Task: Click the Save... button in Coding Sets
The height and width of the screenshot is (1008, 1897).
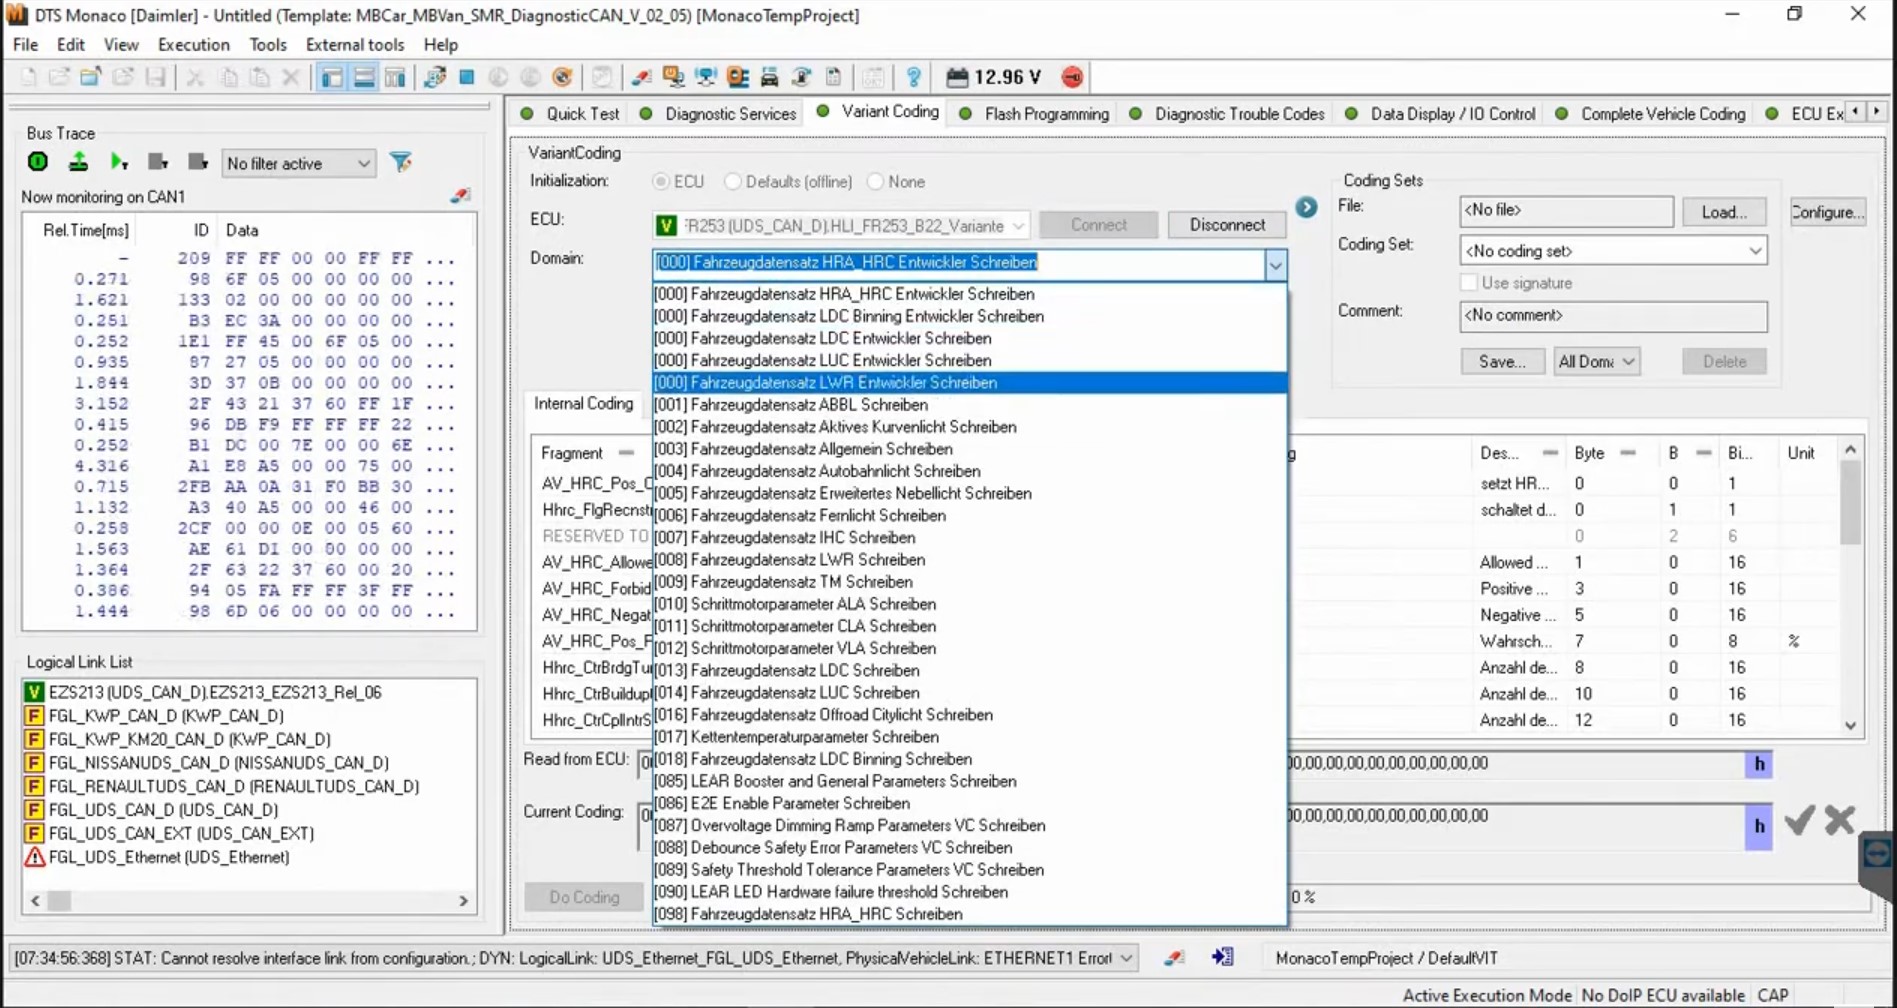Action: [1502, 361]
